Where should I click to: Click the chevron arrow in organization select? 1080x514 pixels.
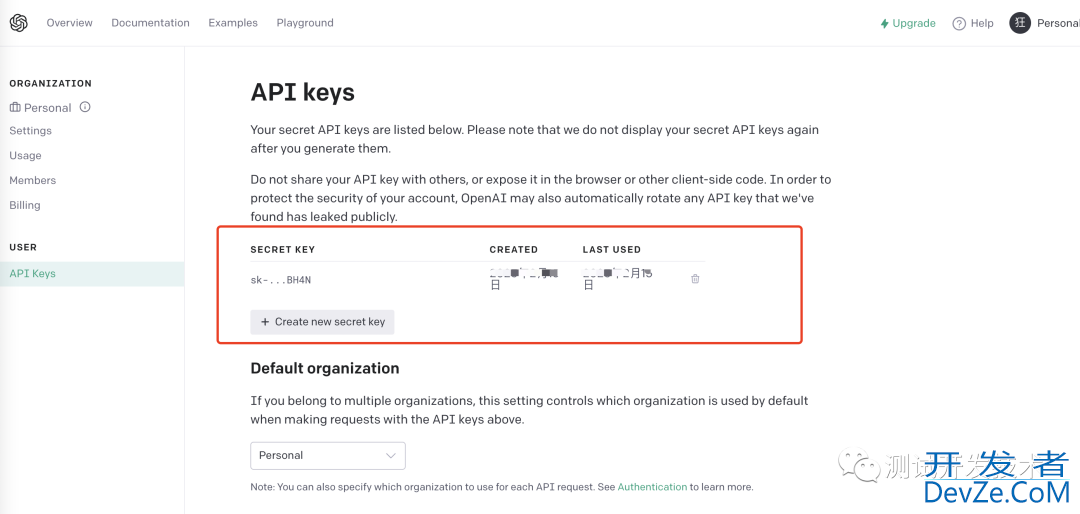pyautogui.click(x=391, y=455)
